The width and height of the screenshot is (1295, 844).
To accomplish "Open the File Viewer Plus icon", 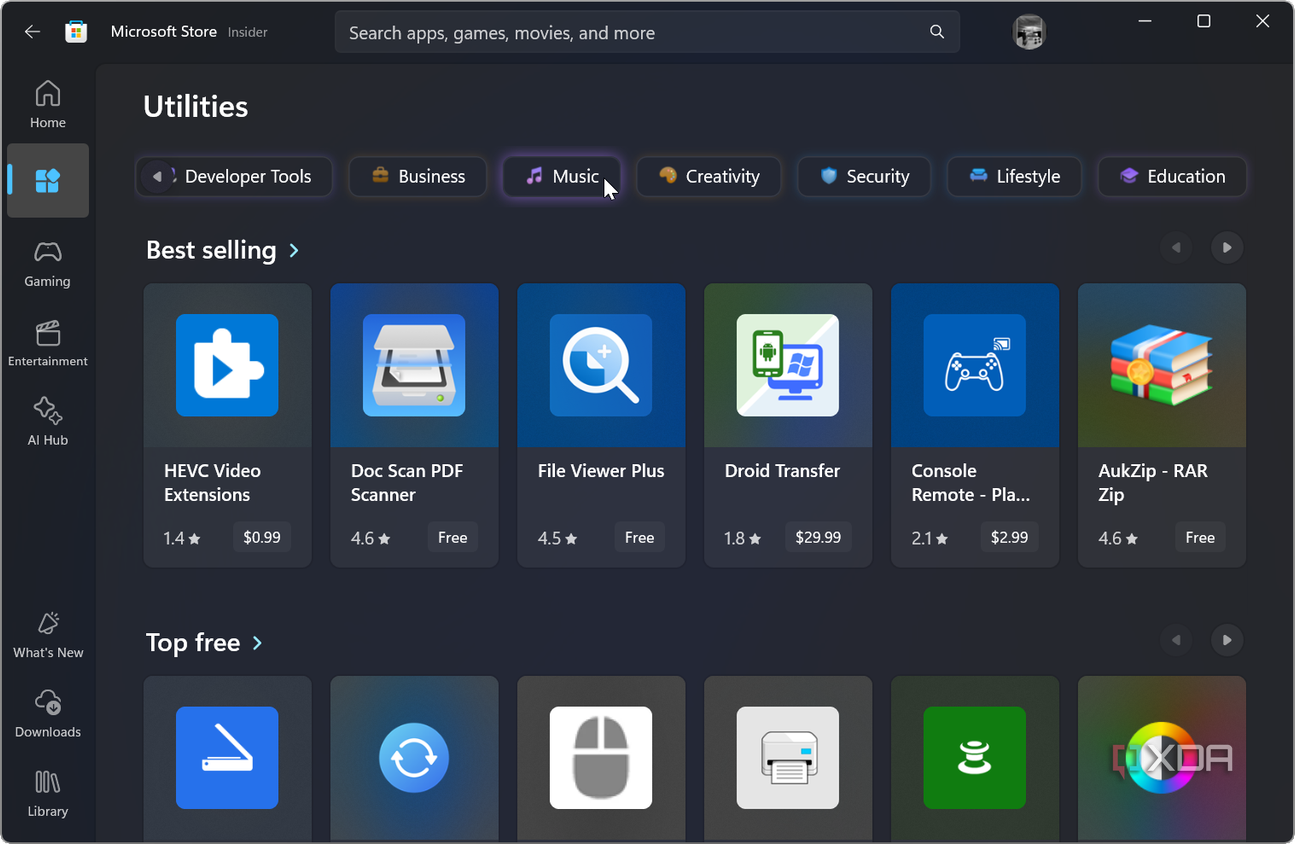I will click(601, 365).
